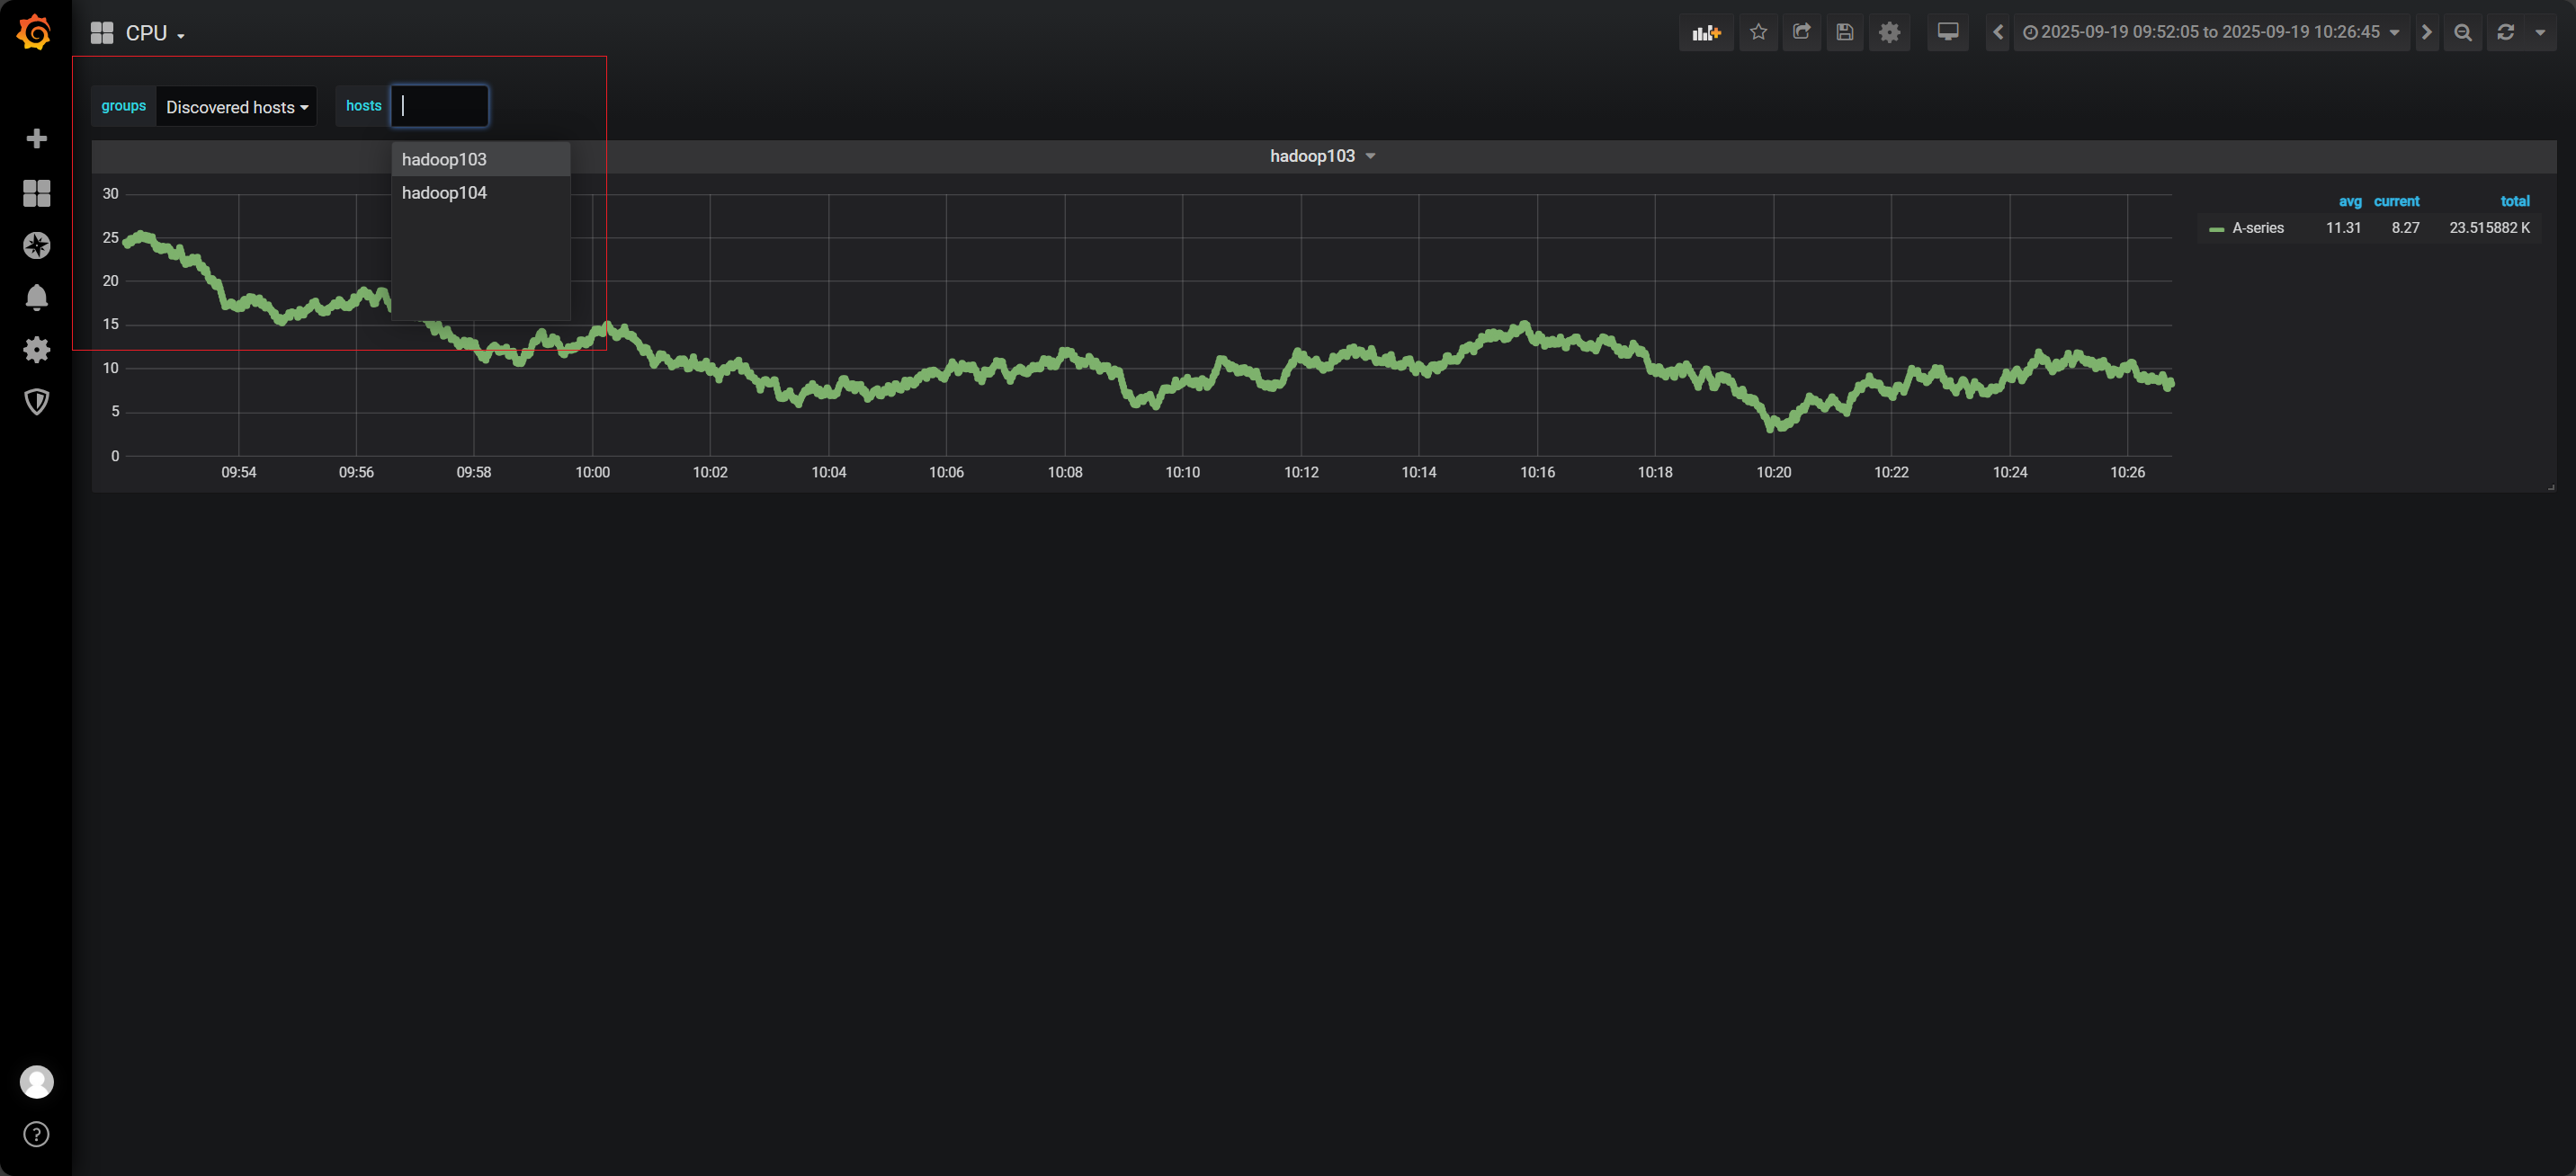This screenshot has height=1176, width=2576.
Task: Open the Dashboards grid icon in sidebar
Action: click(36, 193)
